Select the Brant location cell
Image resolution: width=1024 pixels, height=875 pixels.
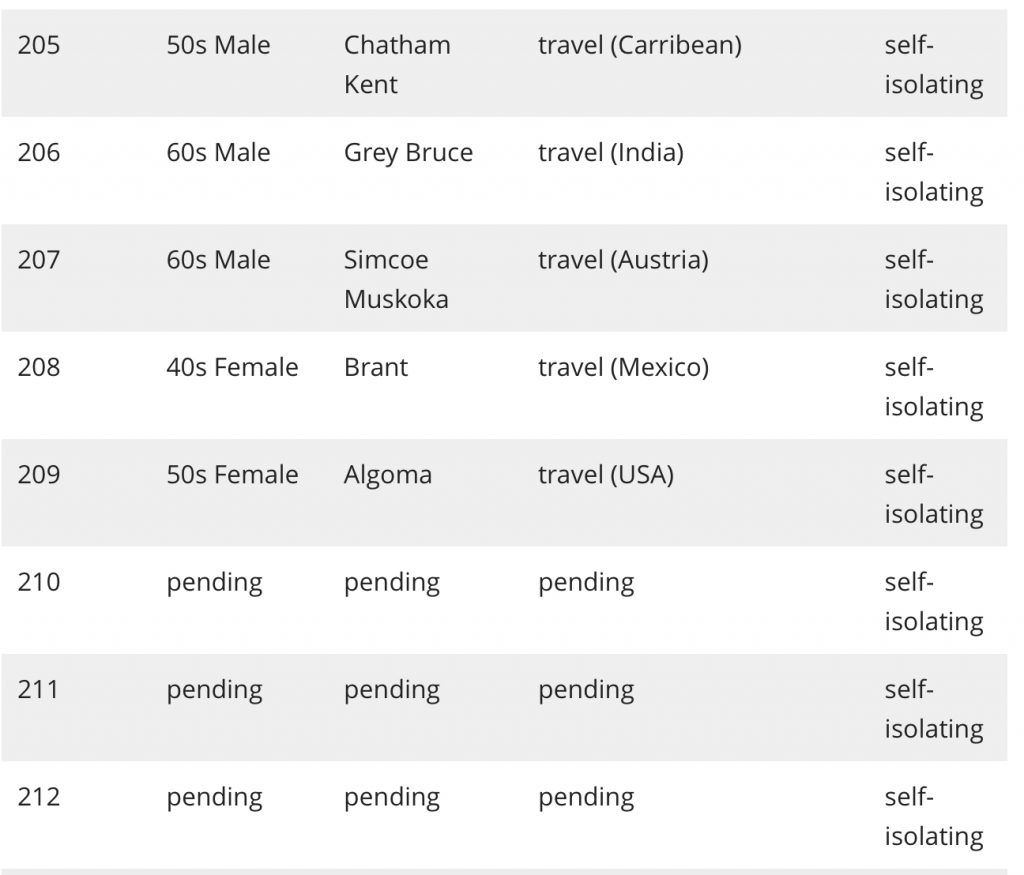pos(376,367)
